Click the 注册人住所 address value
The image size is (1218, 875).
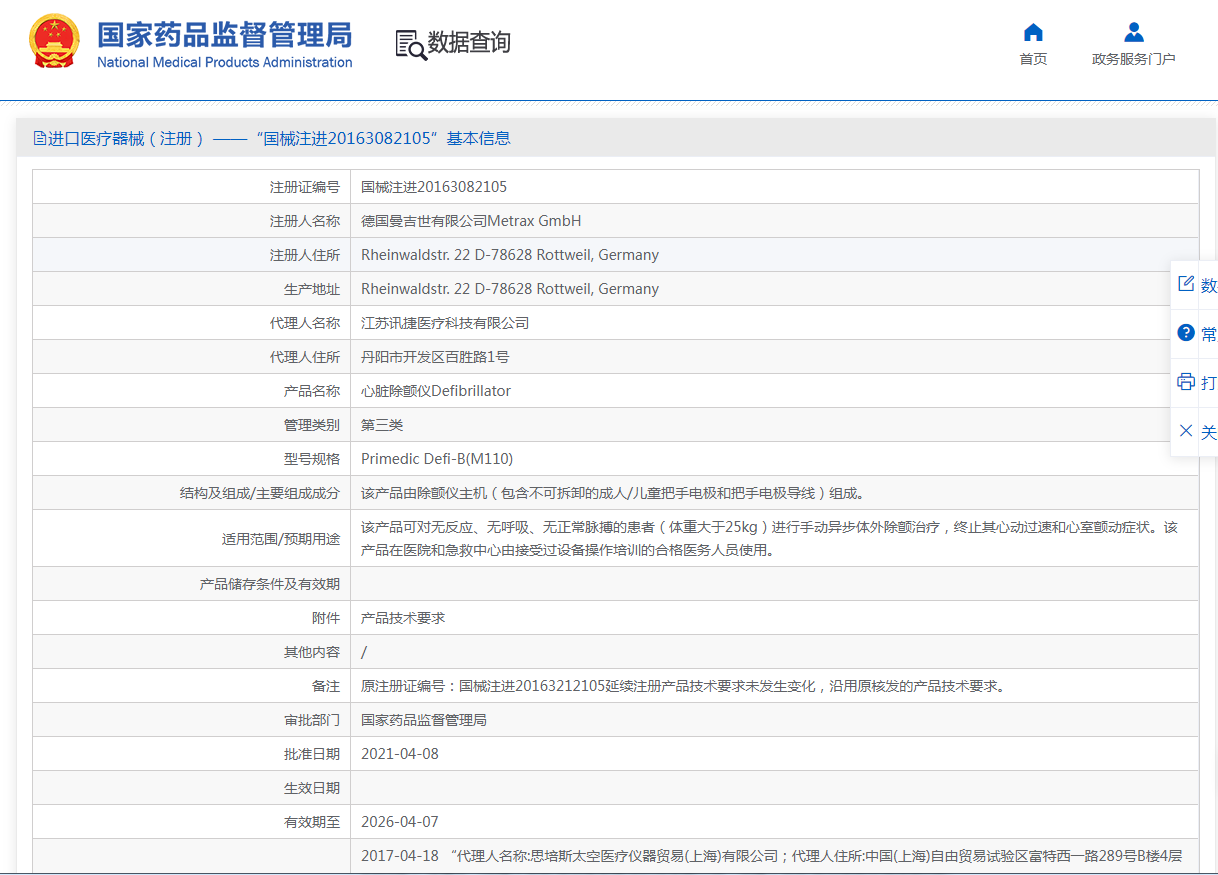pos(510,255)
